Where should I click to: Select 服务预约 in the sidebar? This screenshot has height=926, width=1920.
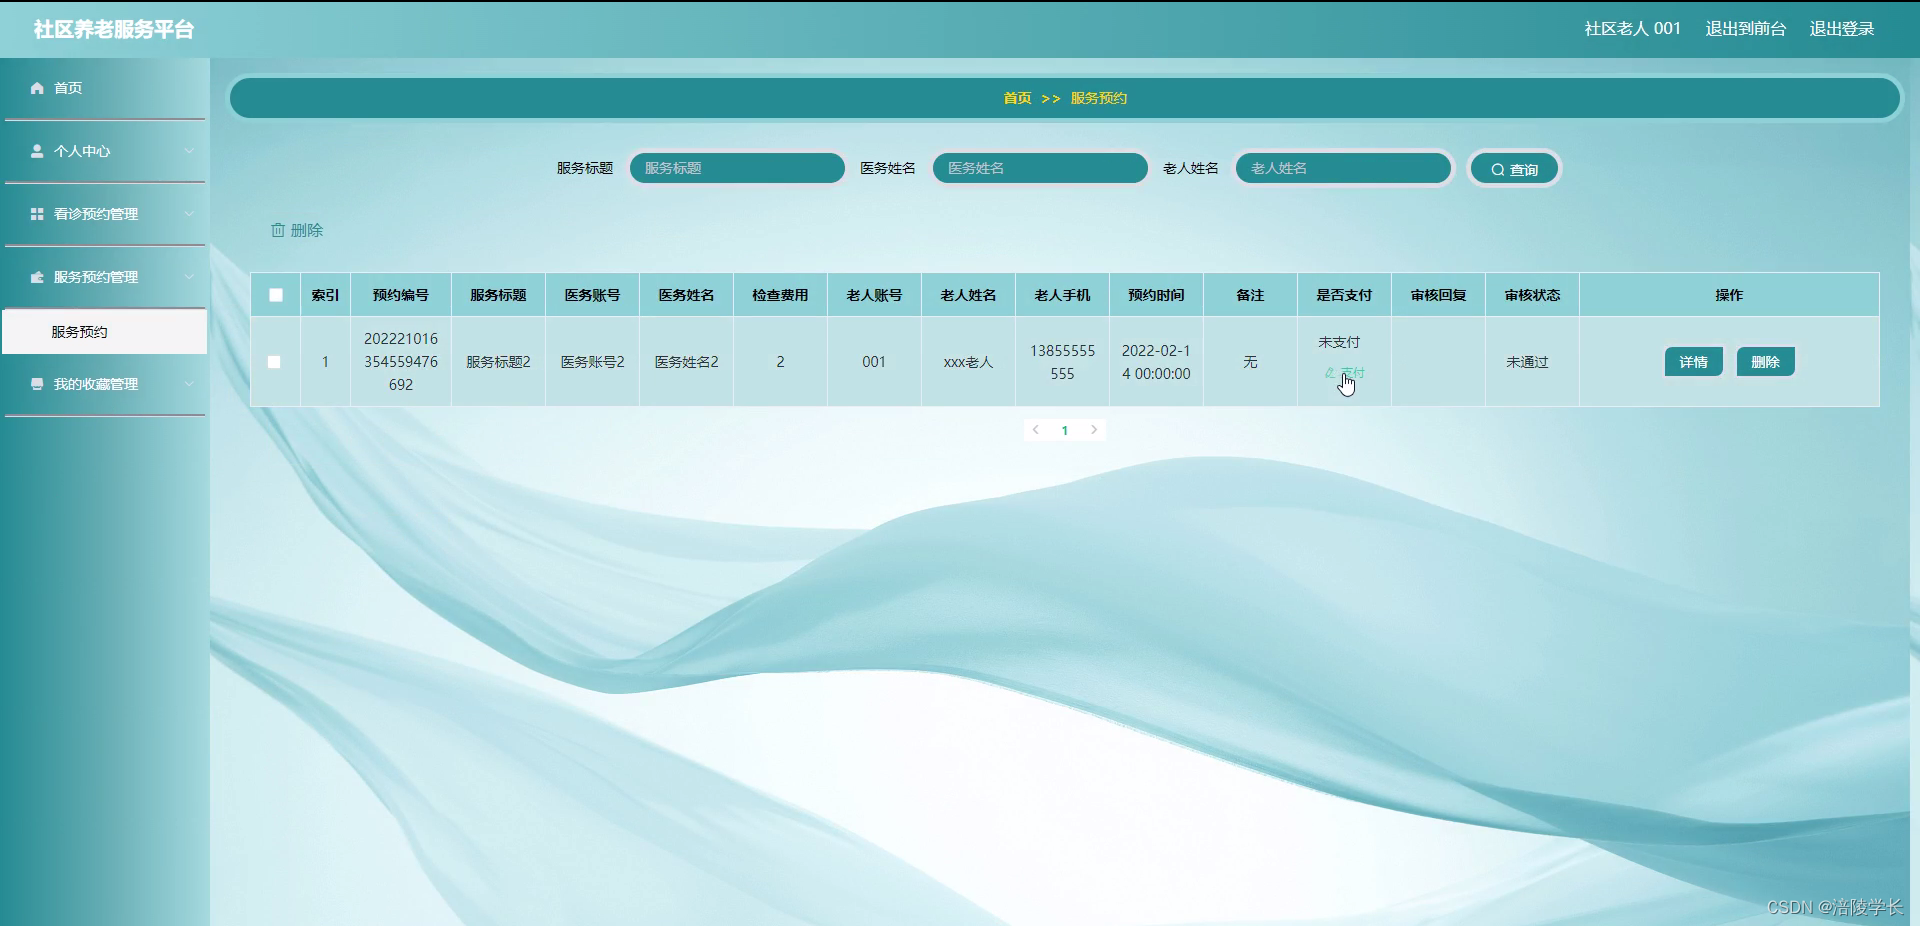81,331
